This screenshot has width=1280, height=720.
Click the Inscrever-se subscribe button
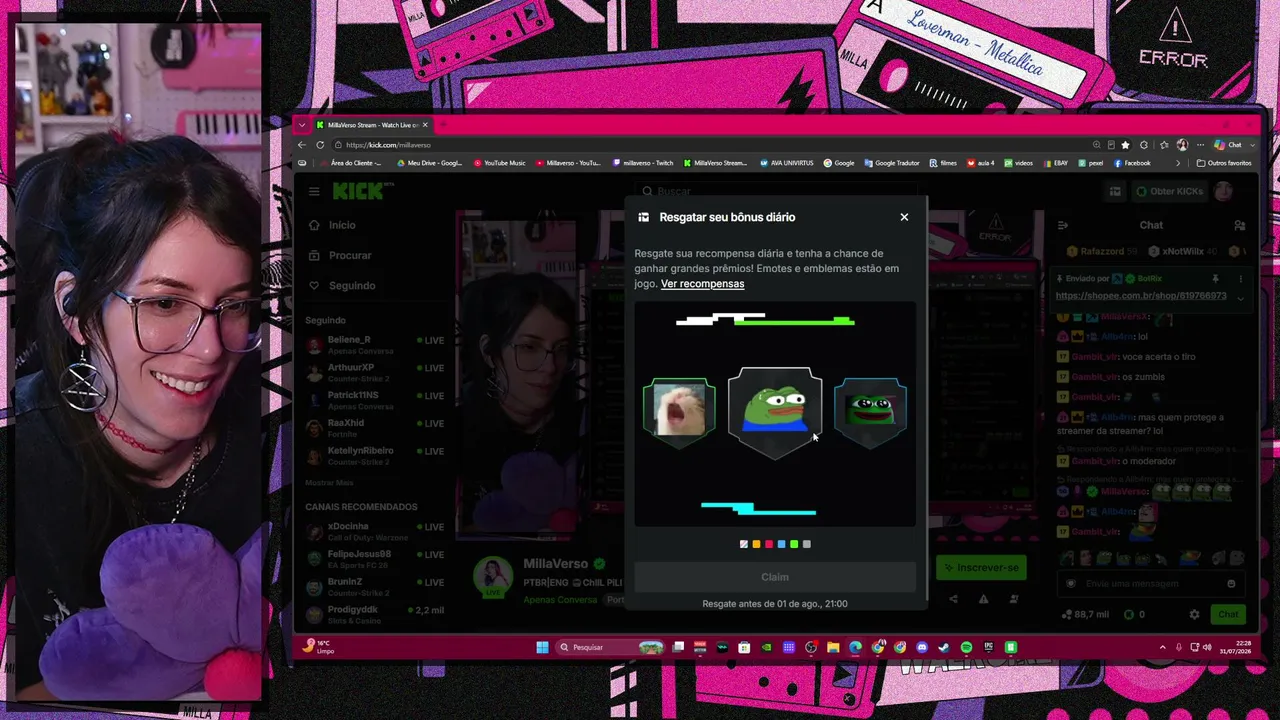[981, 568]
